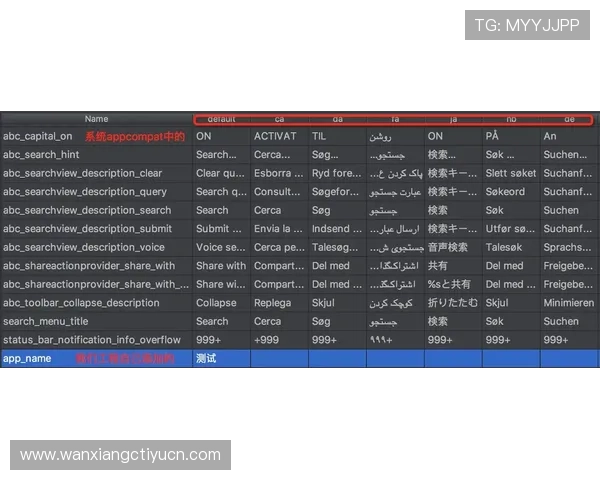Select the ja locale column header
Image resolution: width=600 pixels, height=480 pixels.
[453, 119]
